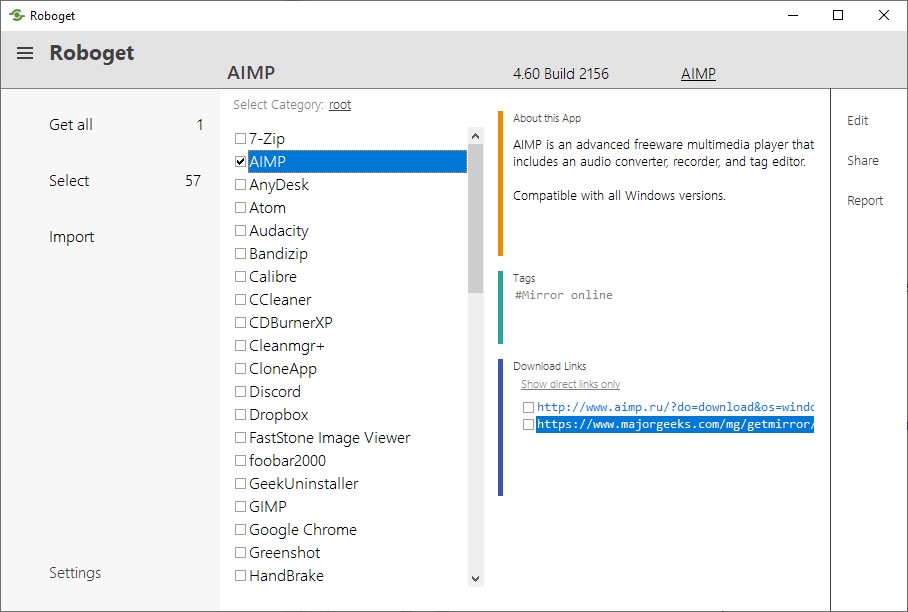908x612 pixels.
Task: Open the hamburger menu
Action: (x=25, y=53)
